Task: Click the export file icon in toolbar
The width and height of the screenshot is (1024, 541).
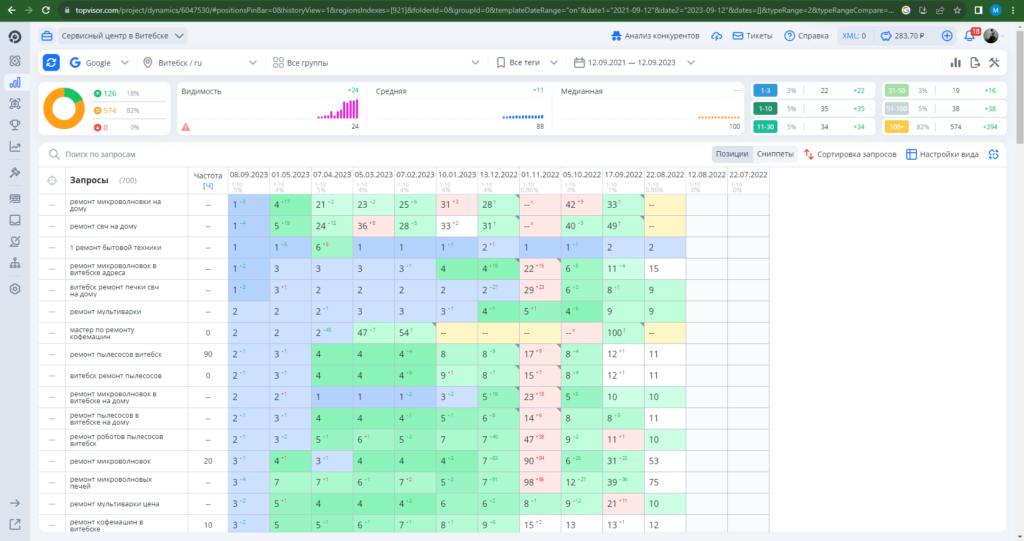Action: (x=975, y=63)
